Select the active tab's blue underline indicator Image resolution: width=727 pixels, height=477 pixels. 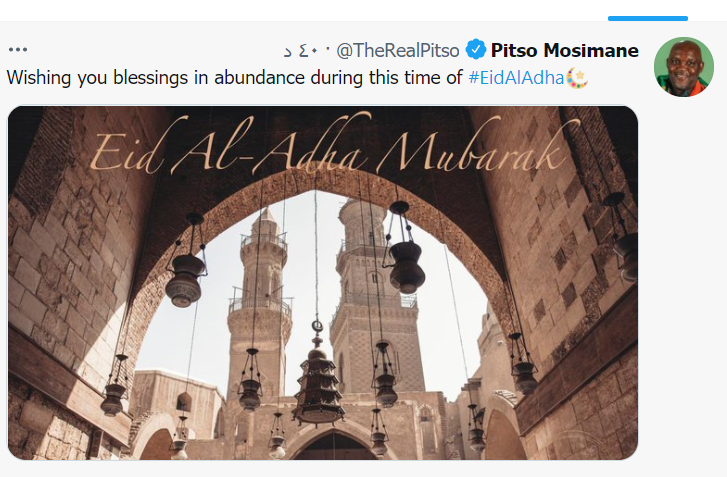pyautogui.click(x=648, y=18)
